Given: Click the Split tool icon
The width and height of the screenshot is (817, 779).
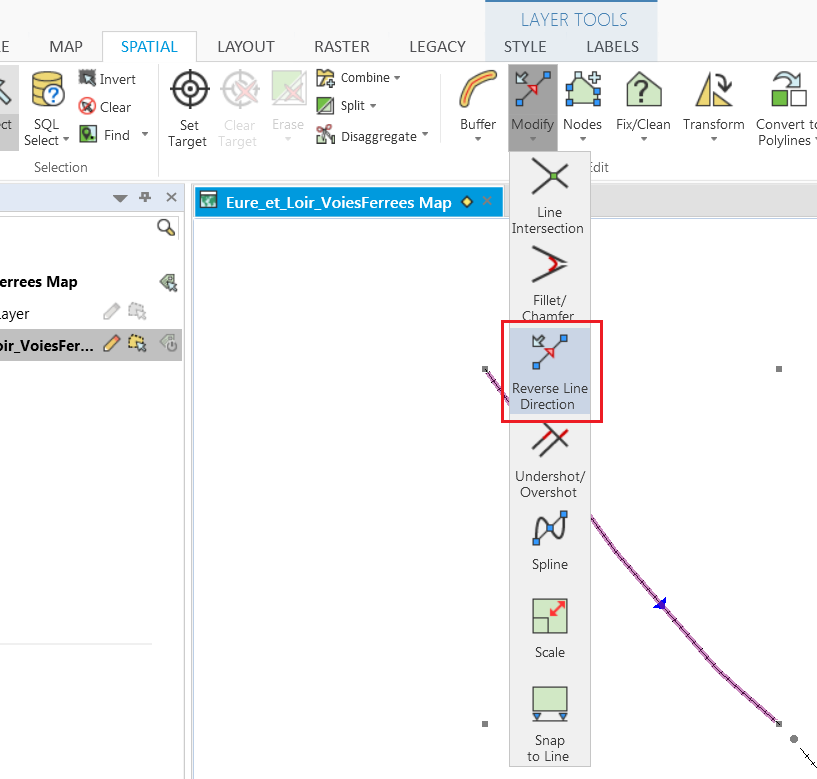Looking at the screenshot, I should point(326,106).
